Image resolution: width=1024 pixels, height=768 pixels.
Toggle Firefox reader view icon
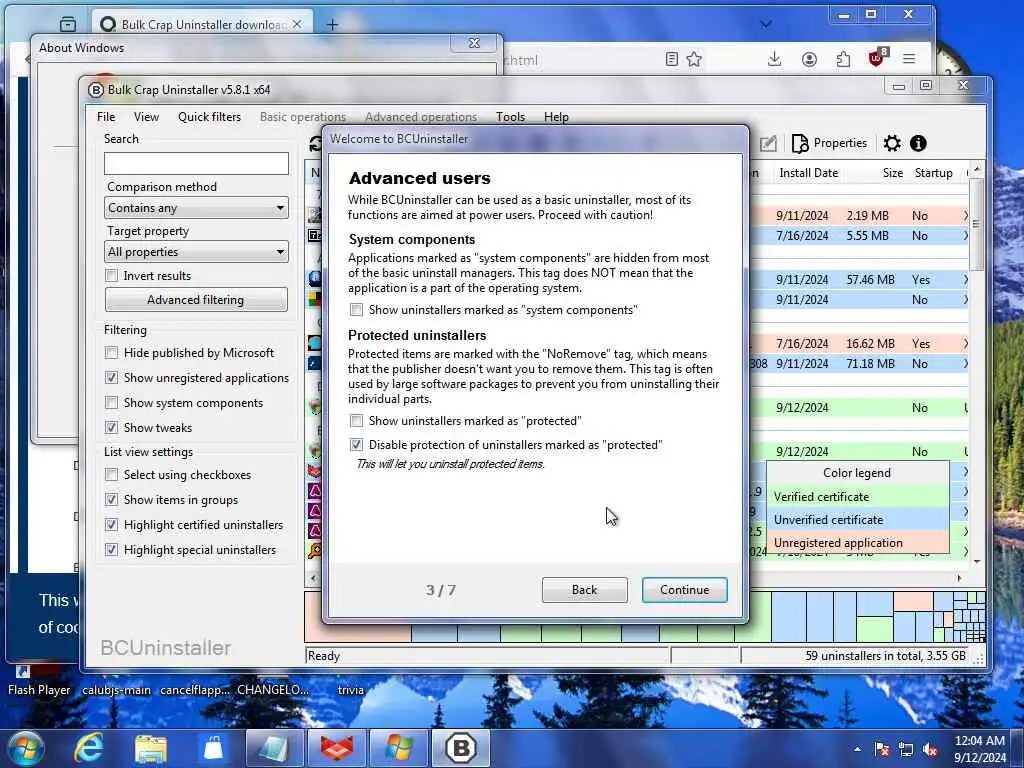tap(671, 59)
